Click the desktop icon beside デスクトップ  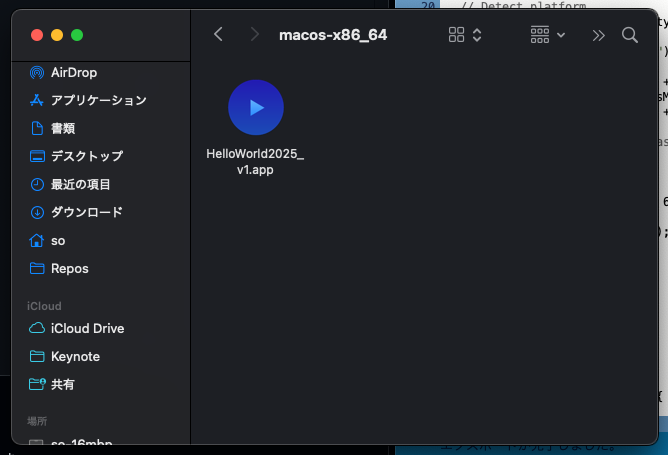37,156
